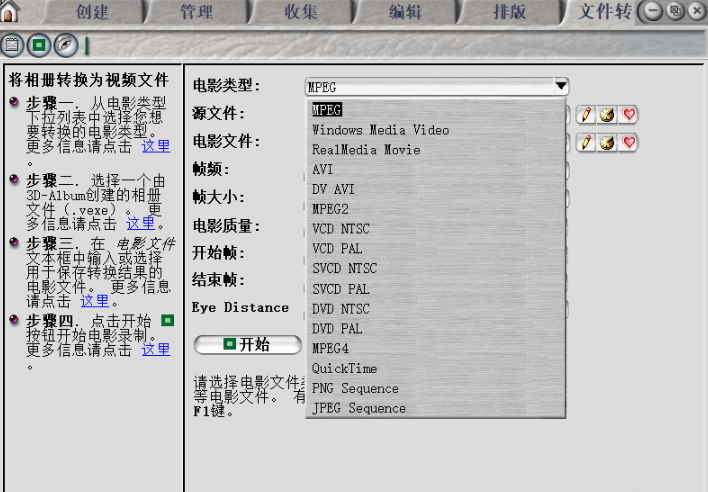The width and height of the screenshot is (708, 492).
Task: Click the 电影类型 label
Action: click(x=226, y=85)
